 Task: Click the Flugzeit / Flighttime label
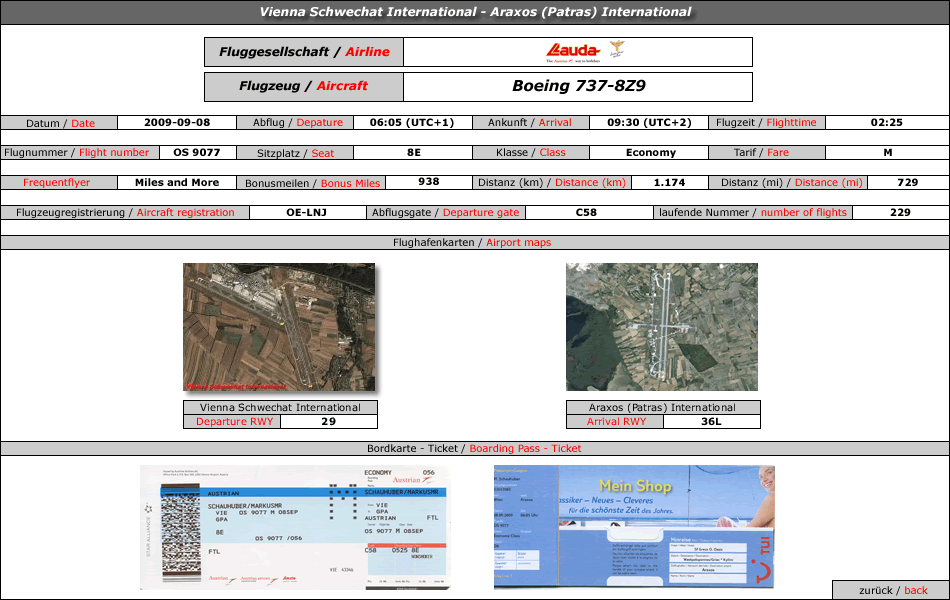coord(766,122)
